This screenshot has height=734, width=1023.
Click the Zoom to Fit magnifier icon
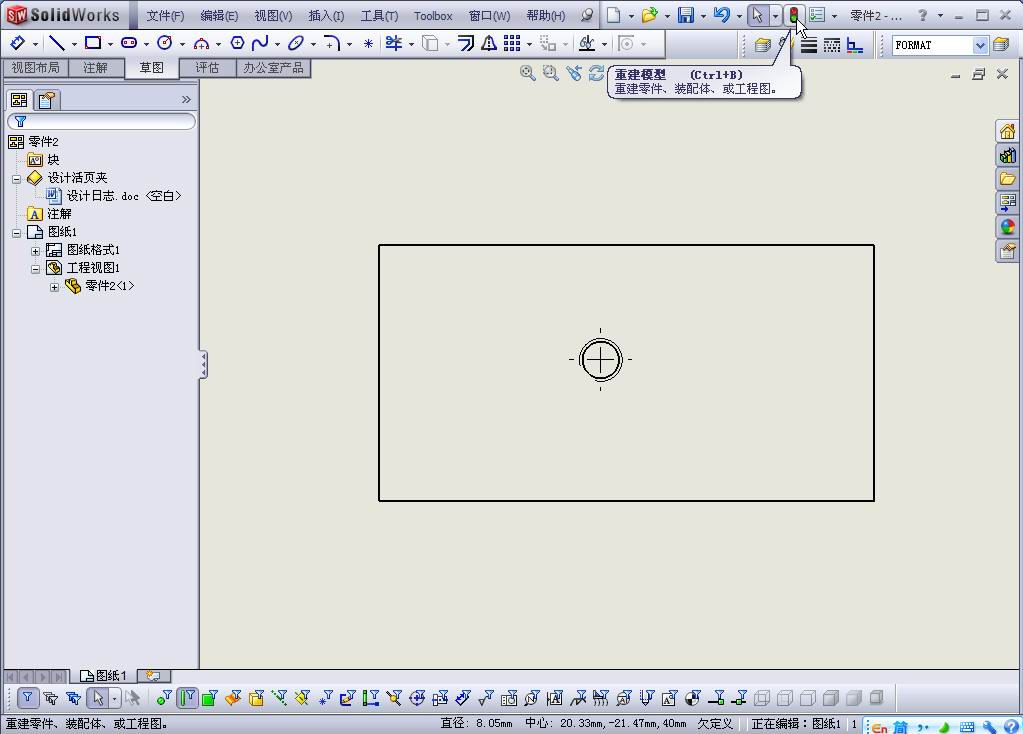528,73
